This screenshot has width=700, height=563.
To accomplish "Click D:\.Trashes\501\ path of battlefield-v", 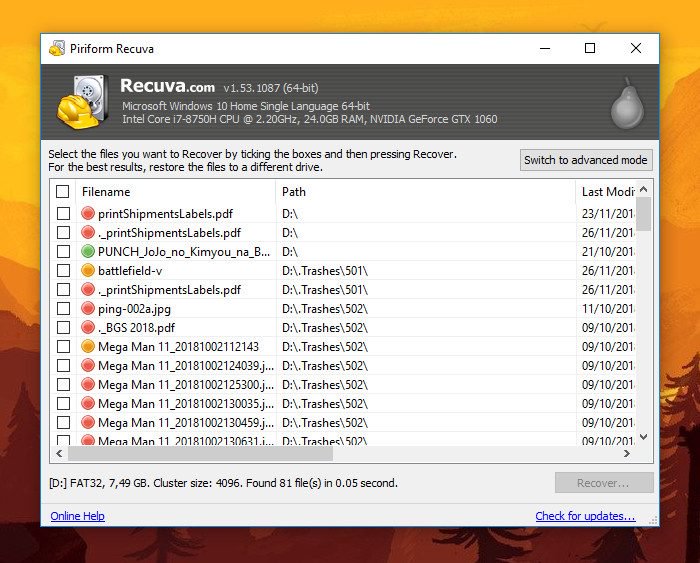I will (325, 271).
